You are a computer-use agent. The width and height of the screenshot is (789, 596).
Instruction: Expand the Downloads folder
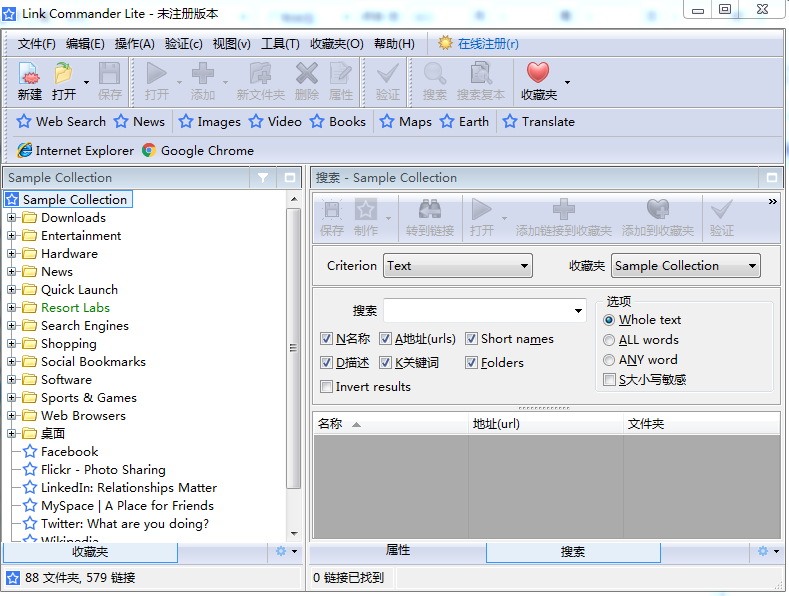(12, 217)
